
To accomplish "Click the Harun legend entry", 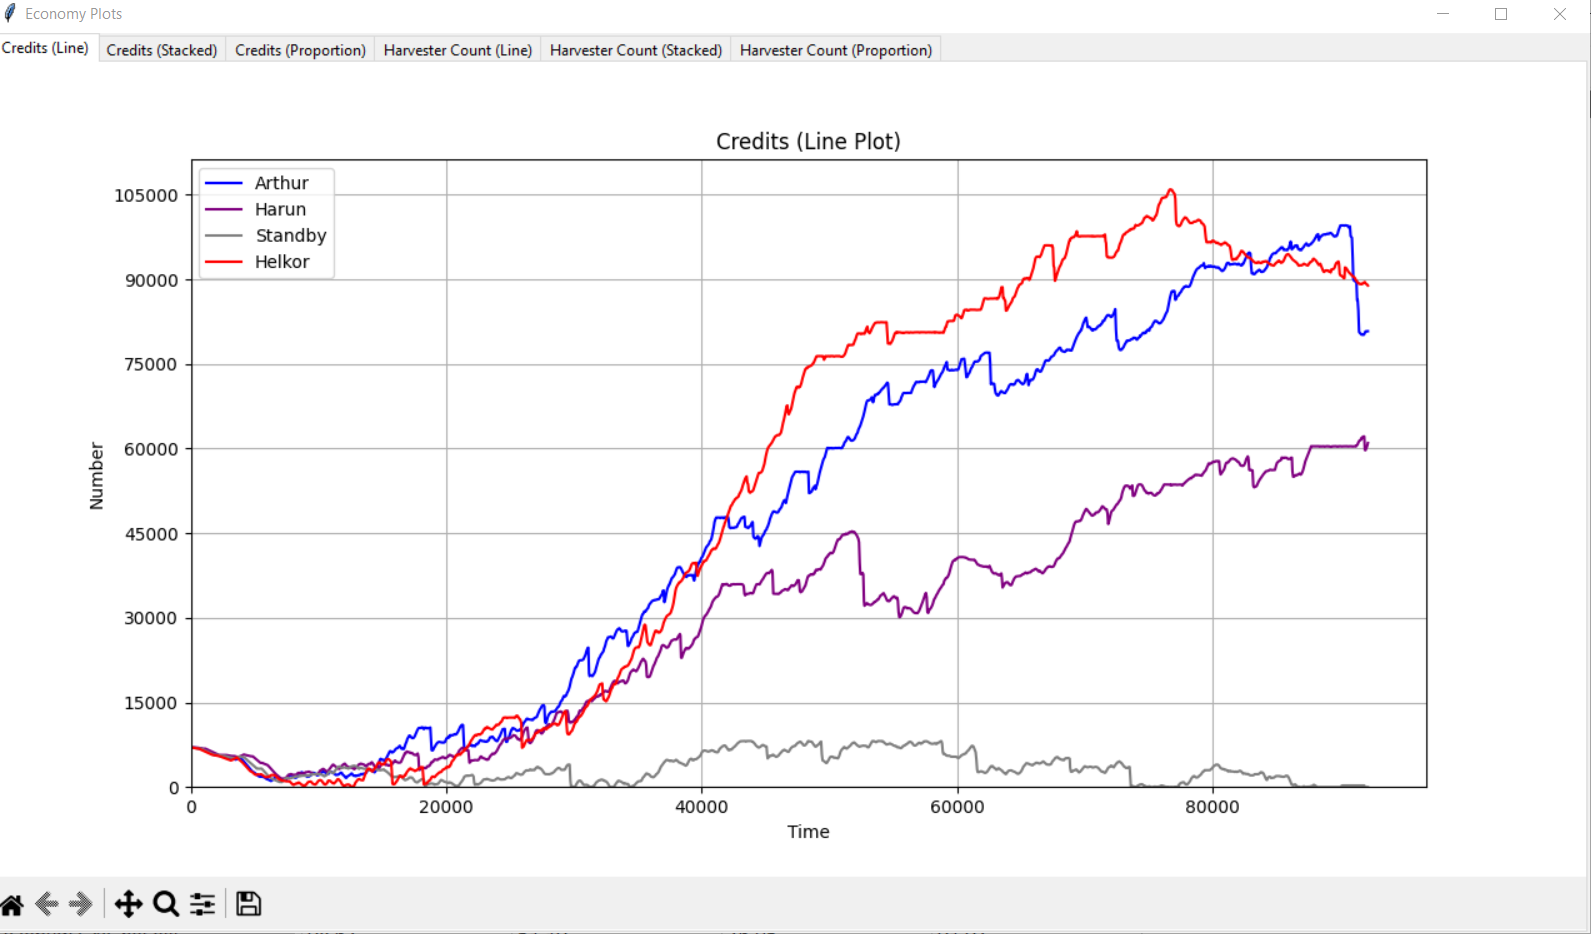I will [x=280, y=209].
